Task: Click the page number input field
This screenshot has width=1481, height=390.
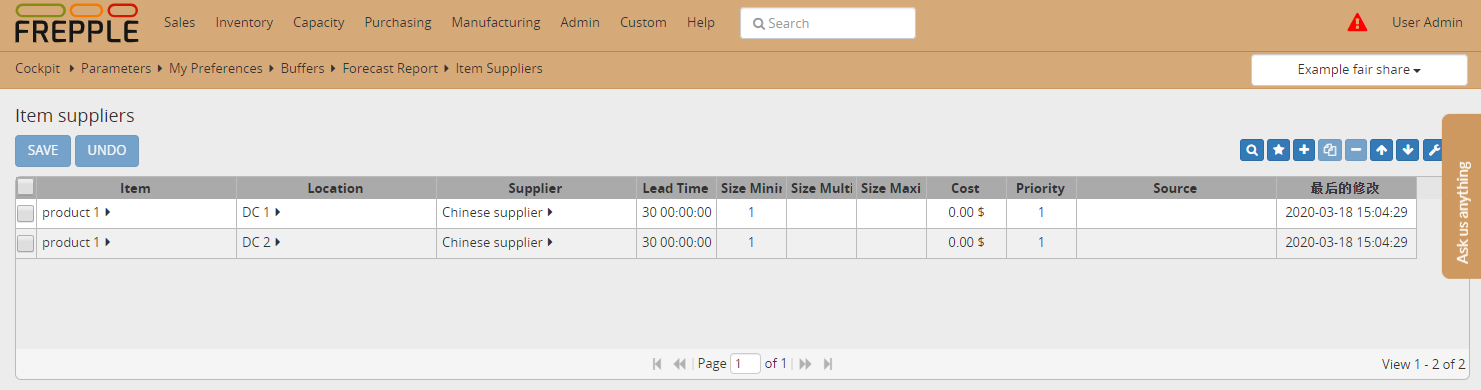Action: click(x=745, y=364)
